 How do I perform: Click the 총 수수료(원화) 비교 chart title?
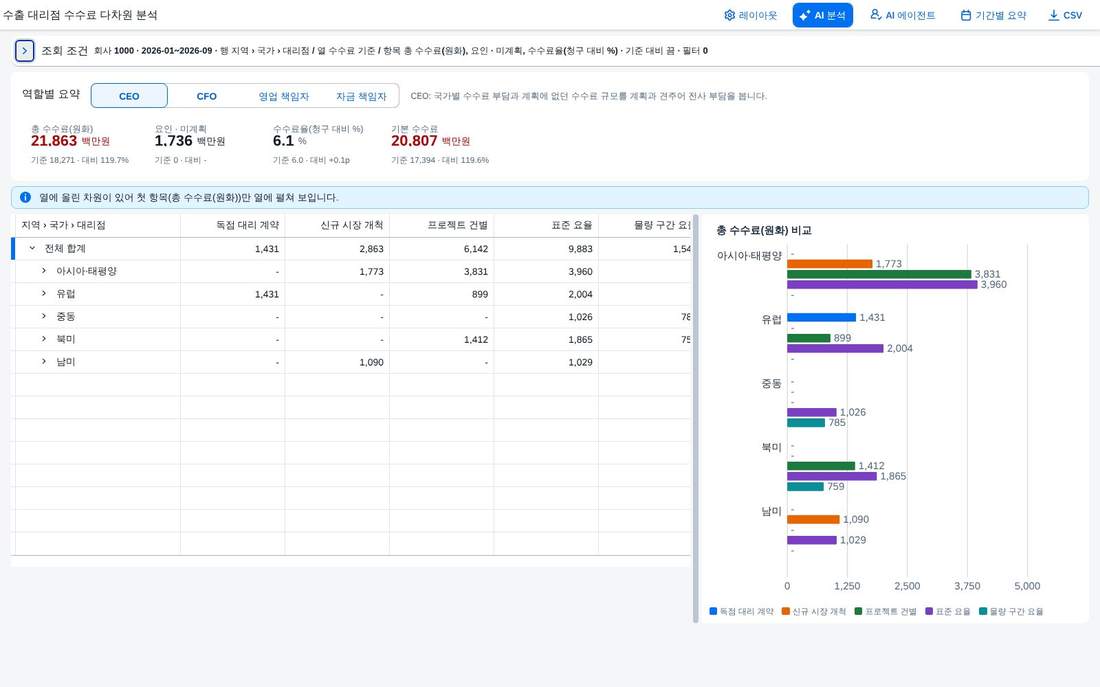(x=764, y=230)
